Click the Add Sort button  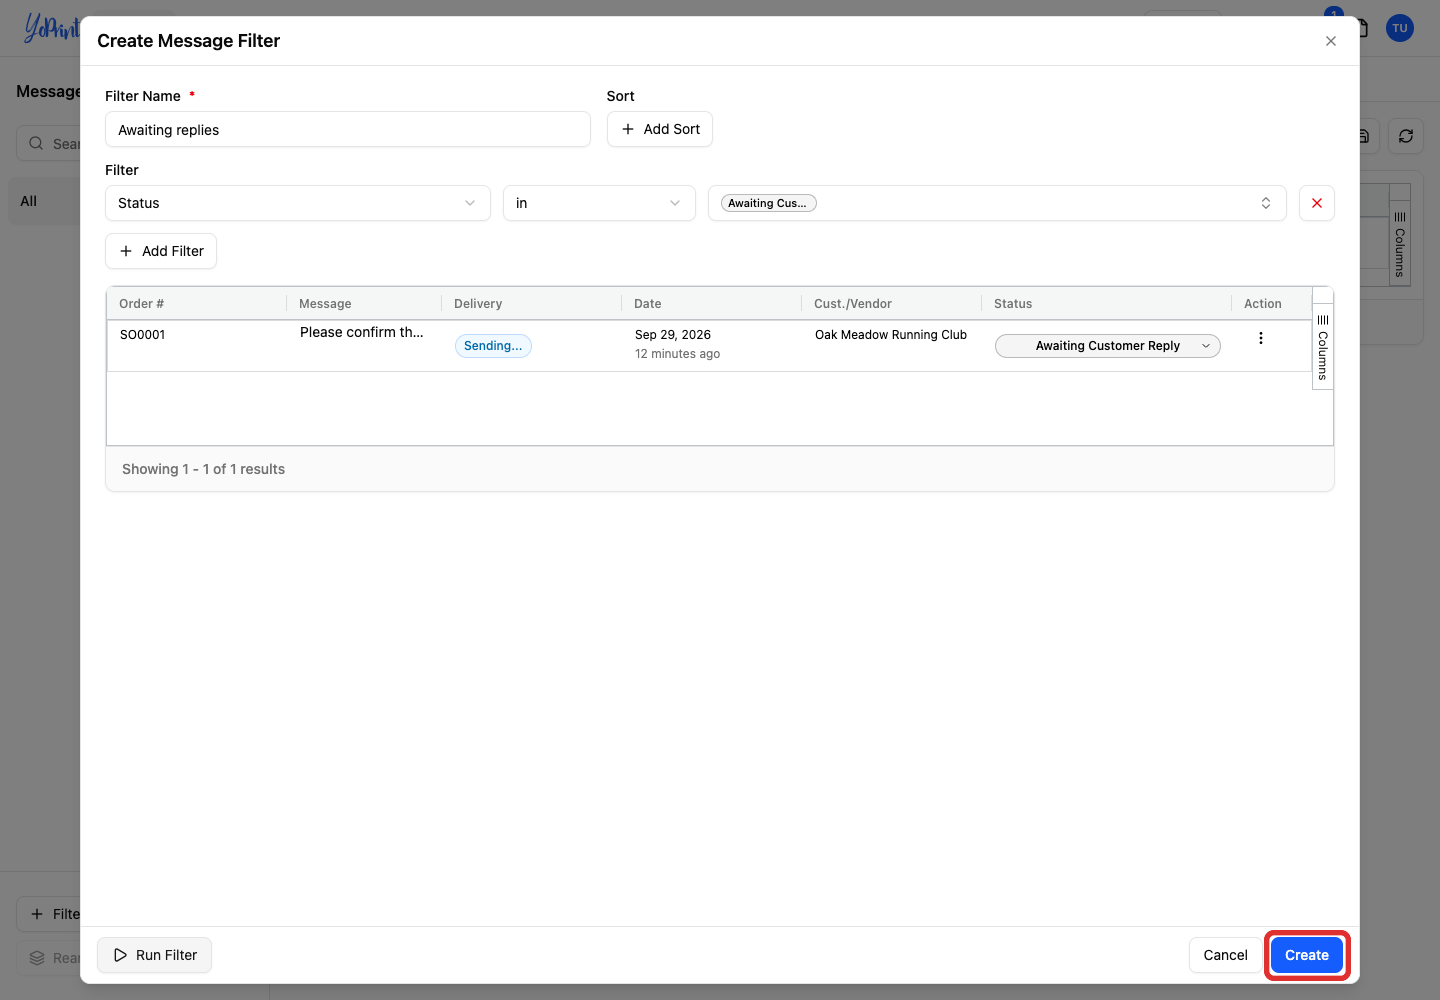point(660,129)
